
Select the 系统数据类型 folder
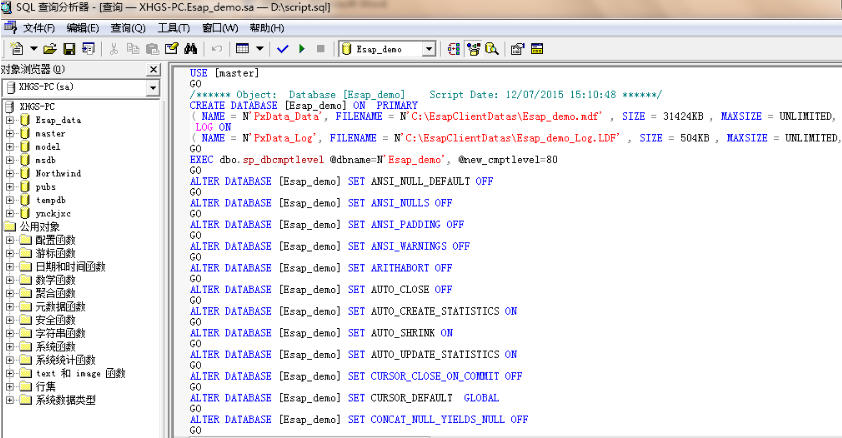tap(65, 400)
